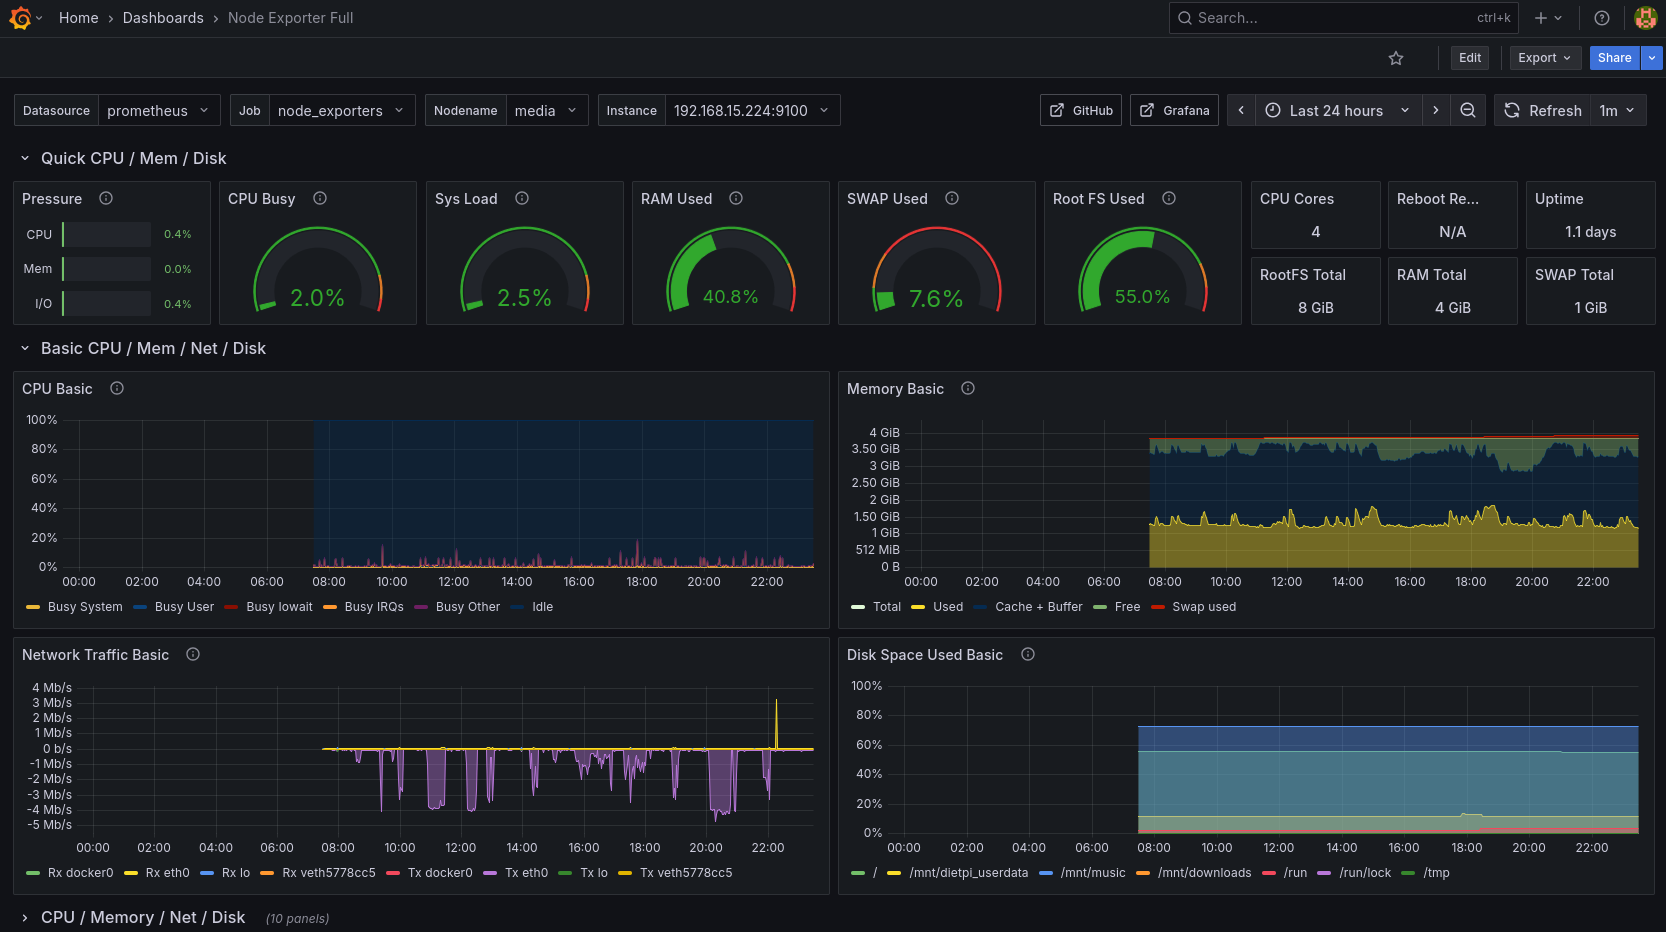Click the Search input field
Screen dimensions: 1666x932
pyautogui.click(x=1330, y=18)
